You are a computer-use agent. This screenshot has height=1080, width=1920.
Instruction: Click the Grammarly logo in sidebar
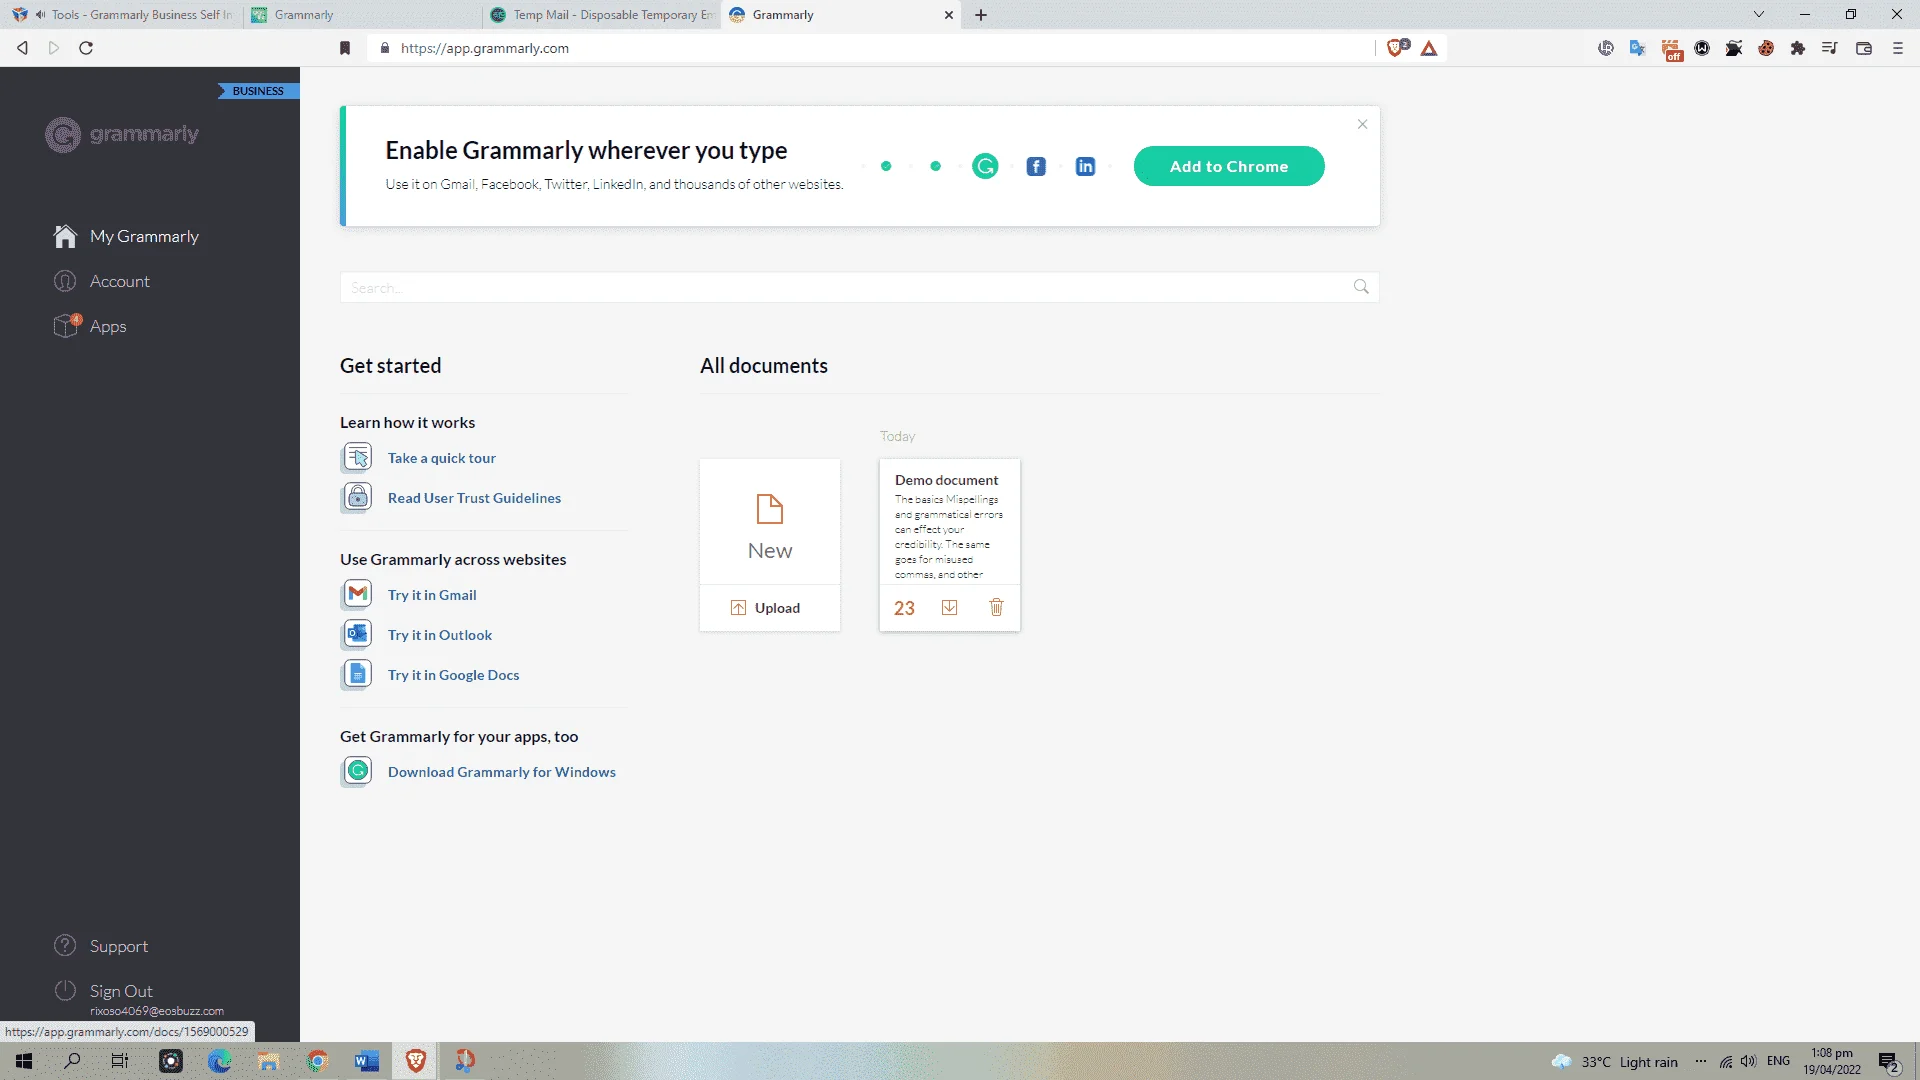point(122,134)
